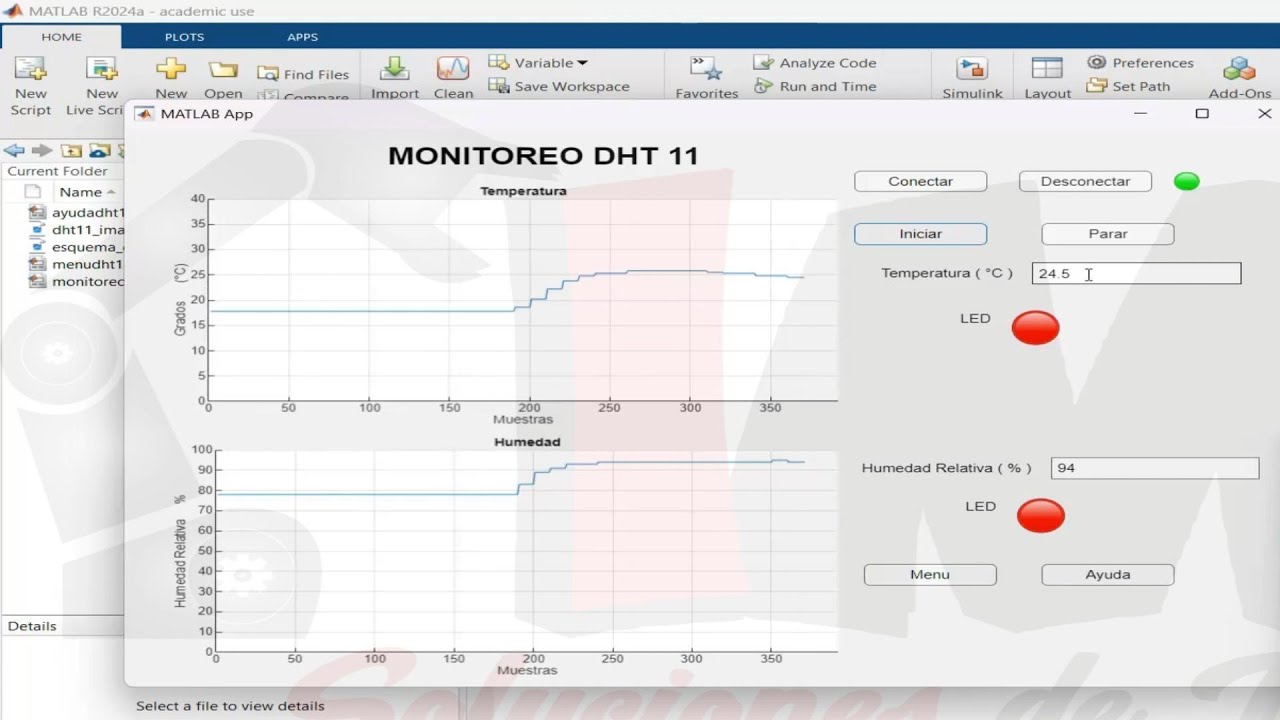1280x720 pixels.
Task: Select the esquema_ file in Current Folder
Action: click(x=77, y=247)
